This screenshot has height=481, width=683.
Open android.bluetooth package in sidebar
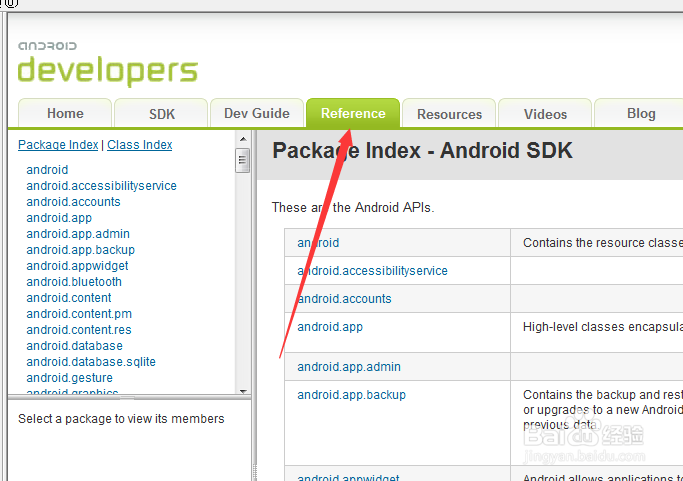(x=74, y=282)
